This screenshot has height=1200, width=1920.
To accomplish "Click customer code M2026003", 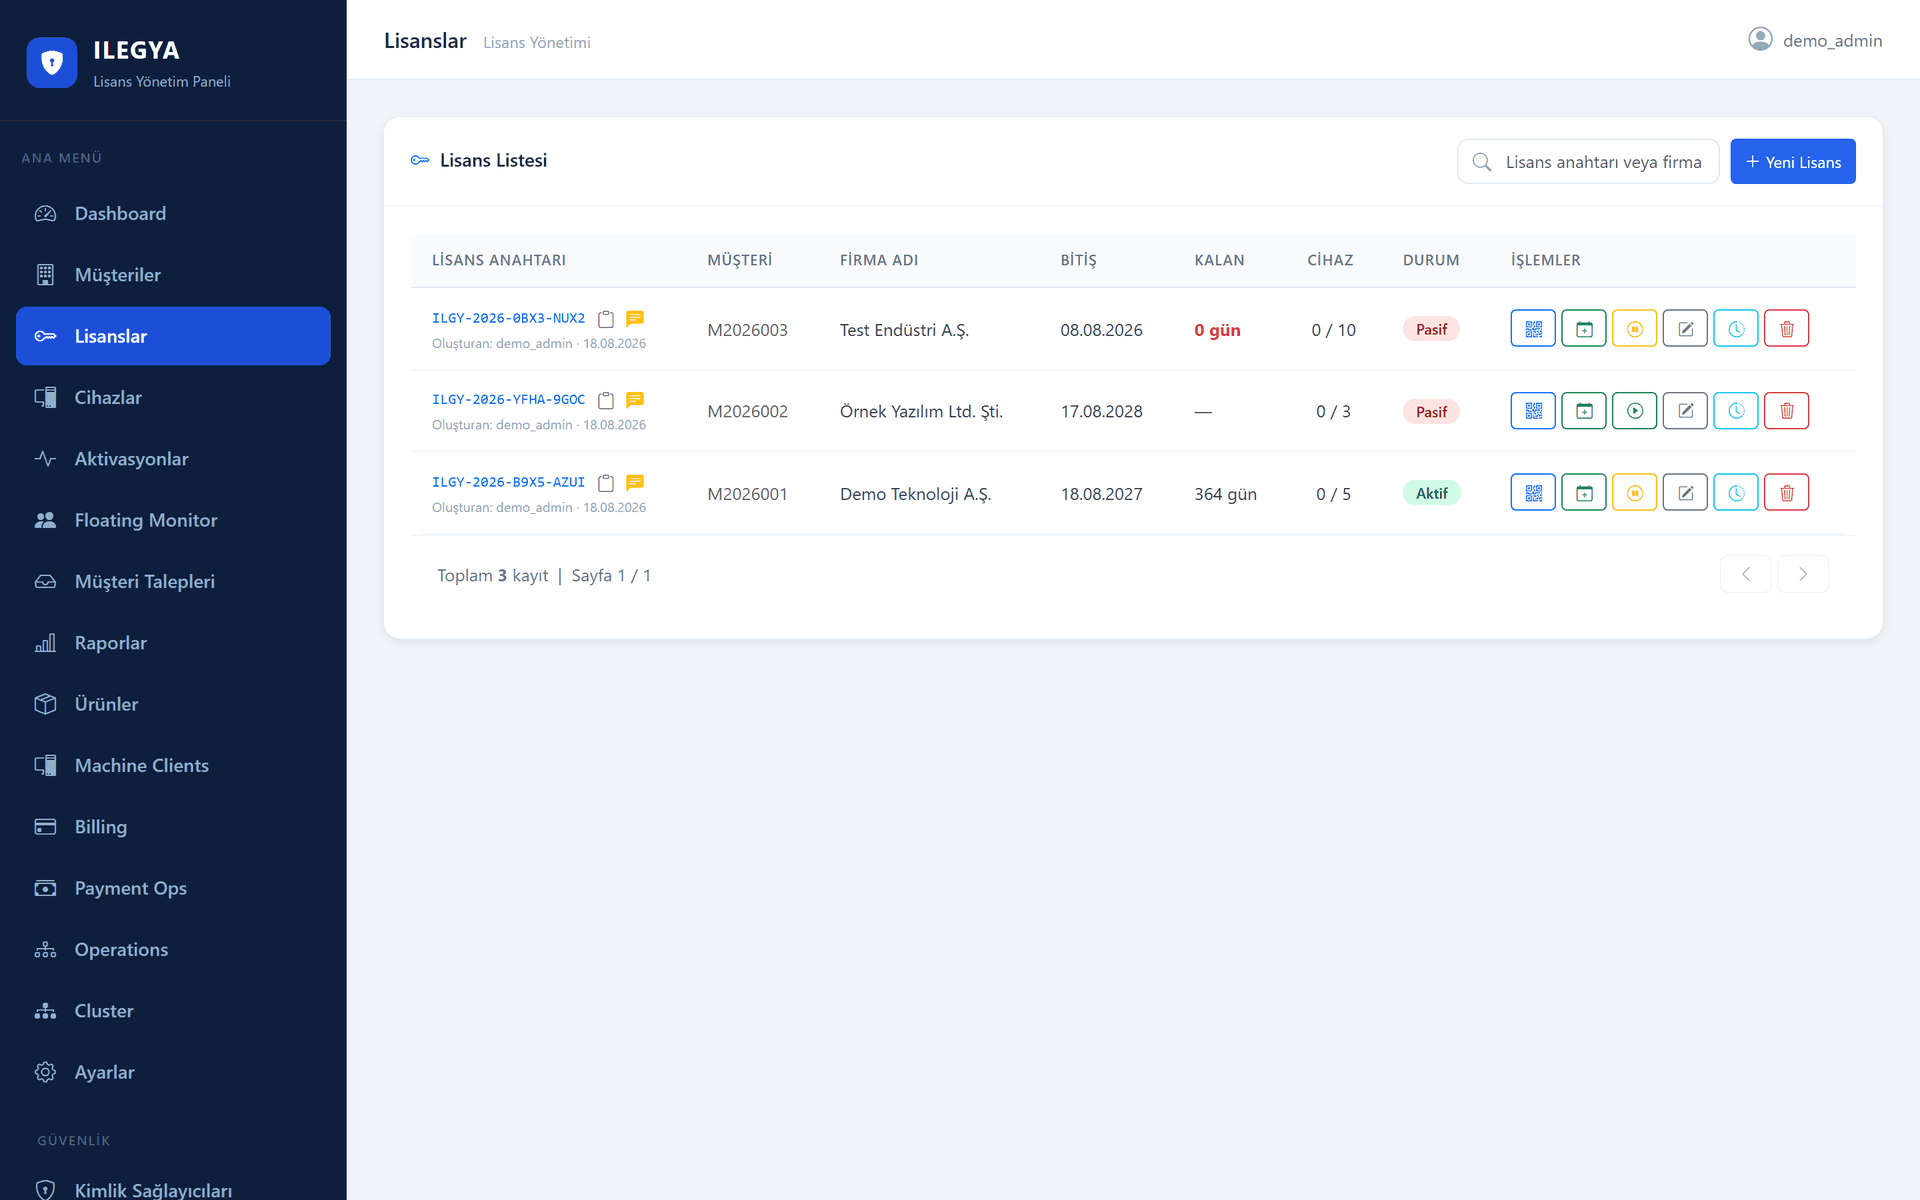I will [x=747, y=330].
